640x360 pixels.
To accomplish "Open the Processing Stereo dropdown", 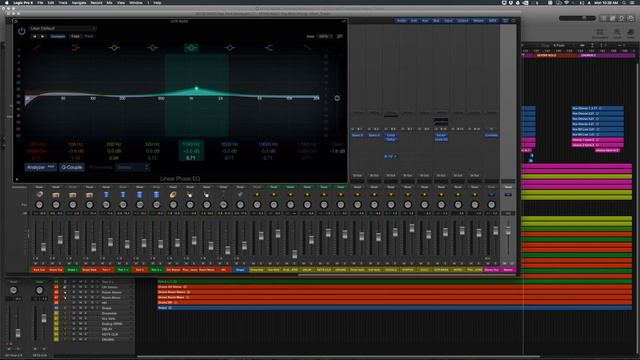I will click(132, 167).
